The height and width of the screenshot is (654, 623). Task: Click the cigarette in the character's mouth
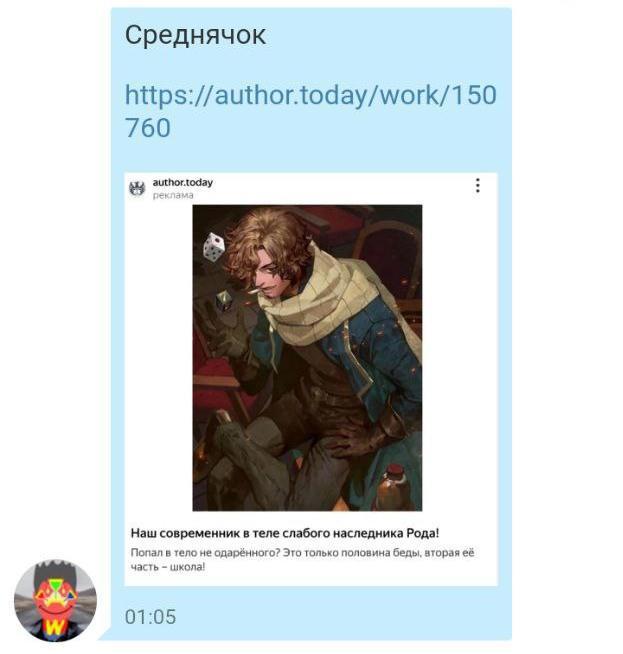(x=254, y=290)
